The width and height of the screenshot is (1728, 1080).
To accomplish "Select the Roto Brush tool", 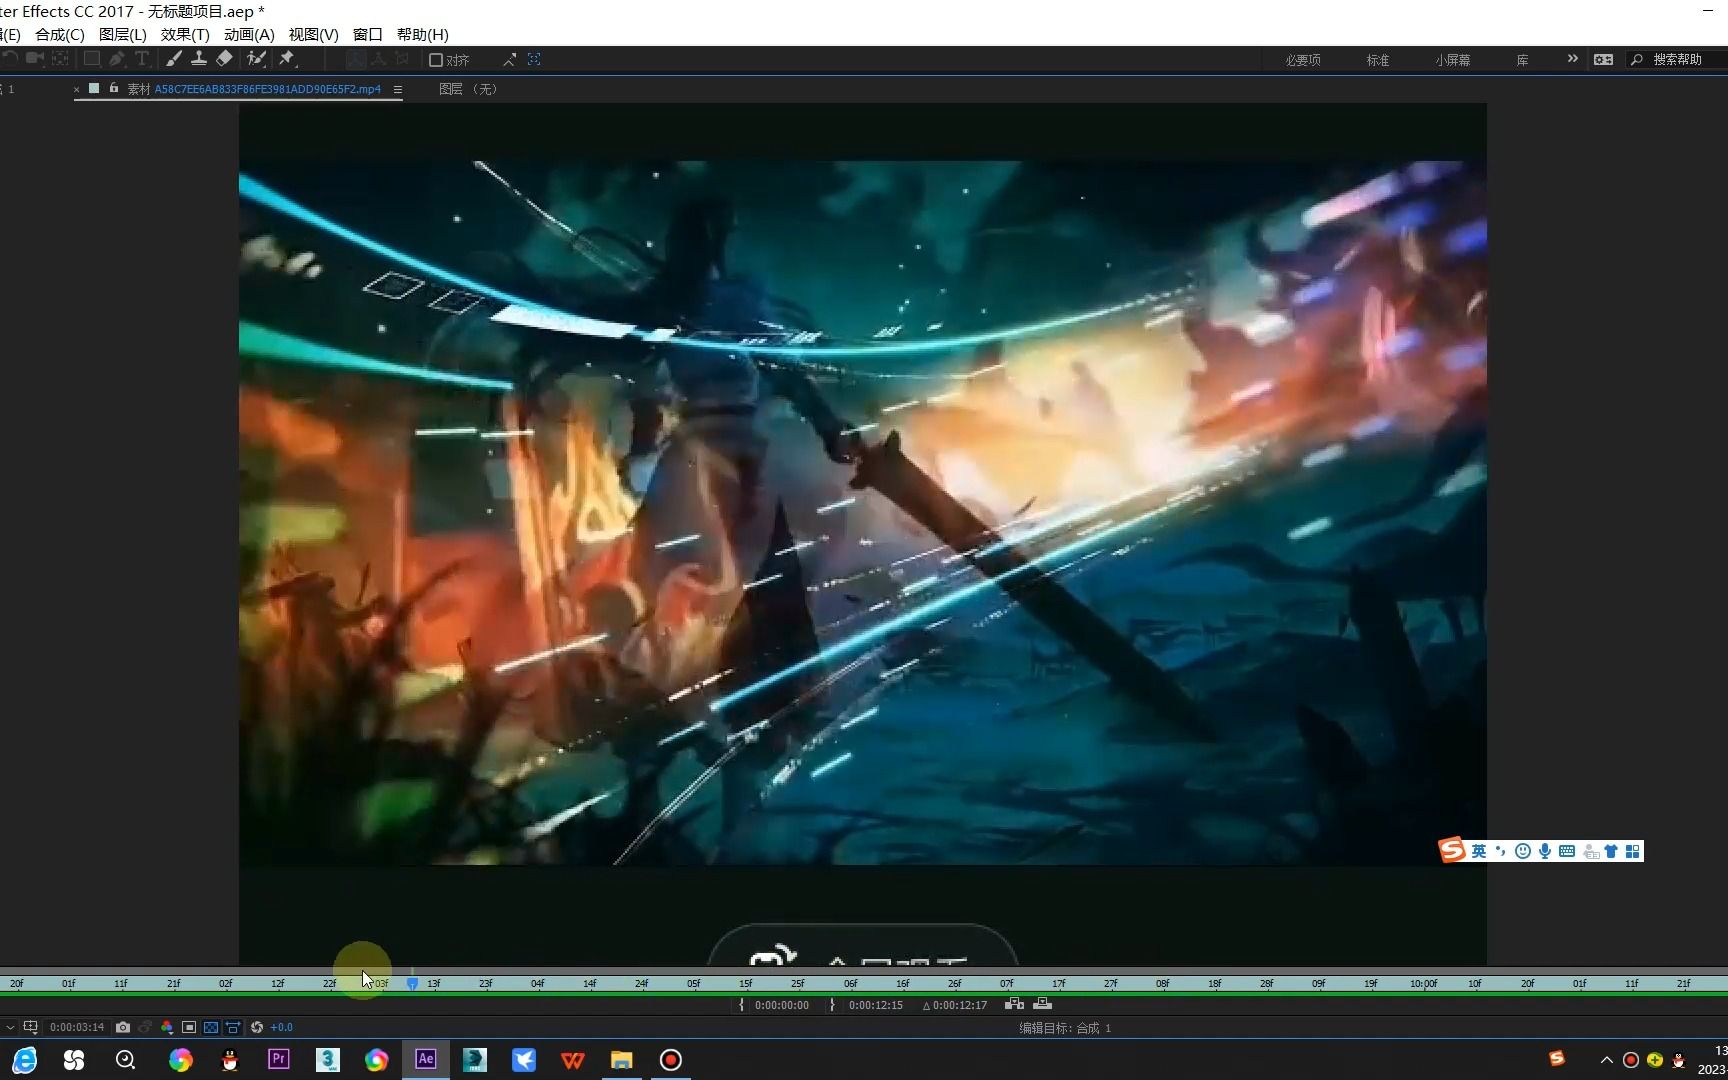I will [256, 59].
